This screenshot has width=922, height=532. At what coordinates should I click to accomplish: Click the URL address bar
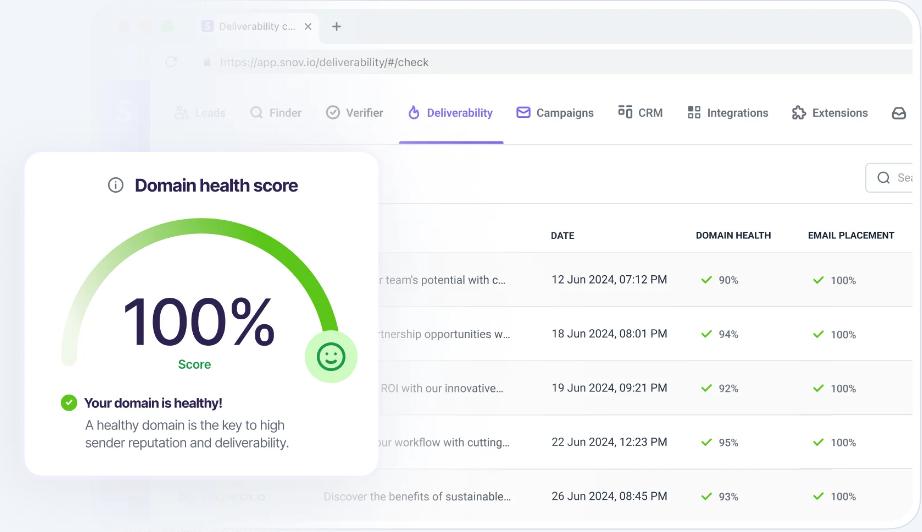pyautogui.click(x=500, y=62)
